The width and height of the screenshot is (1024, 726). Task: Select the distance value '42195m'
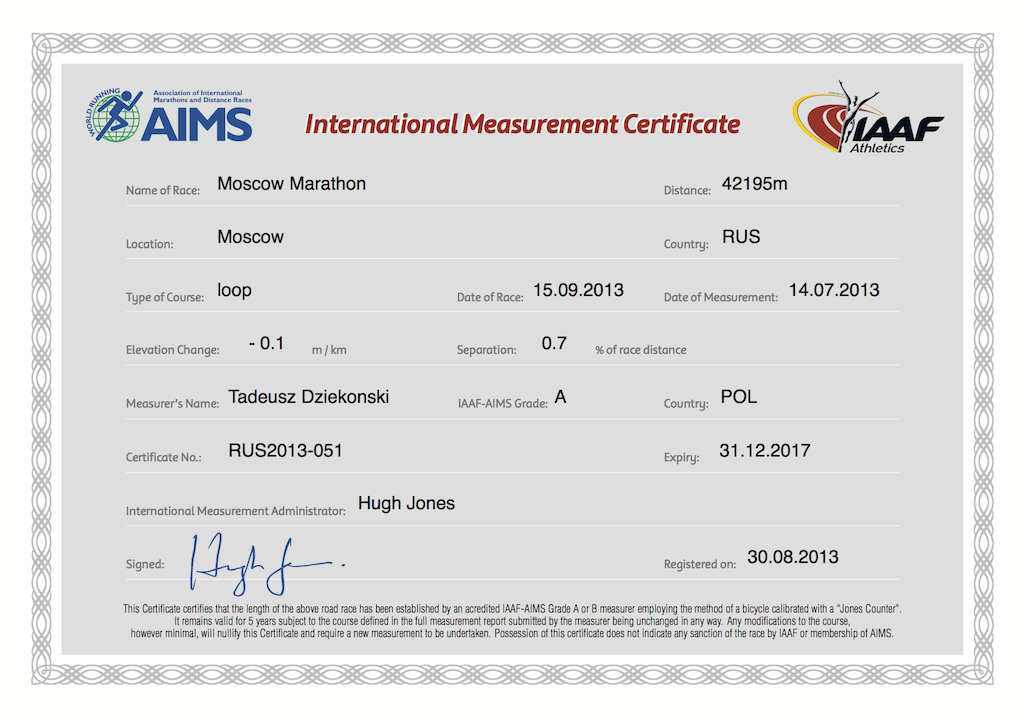point(754,184)
